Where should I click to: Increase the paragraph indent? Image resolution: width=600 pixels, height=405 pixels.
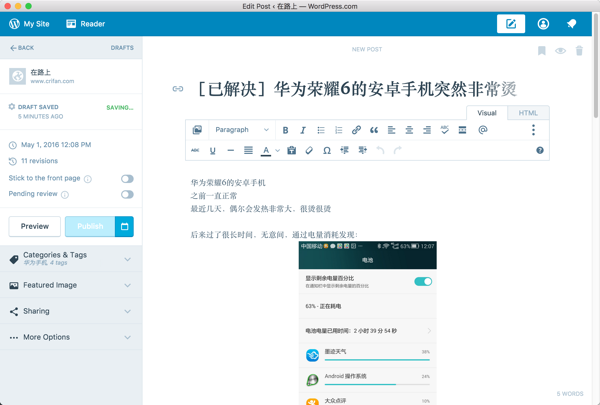[362, 150]
